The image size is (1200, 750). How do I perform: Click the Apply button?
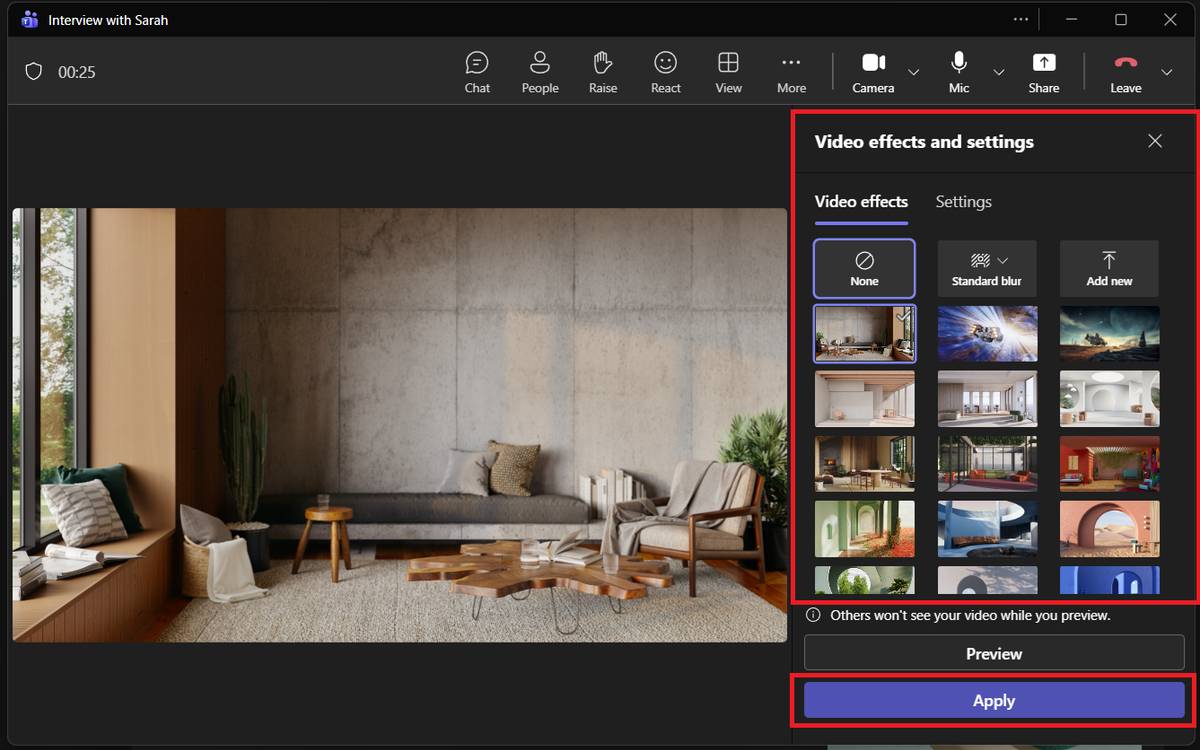tap(994, 701)
